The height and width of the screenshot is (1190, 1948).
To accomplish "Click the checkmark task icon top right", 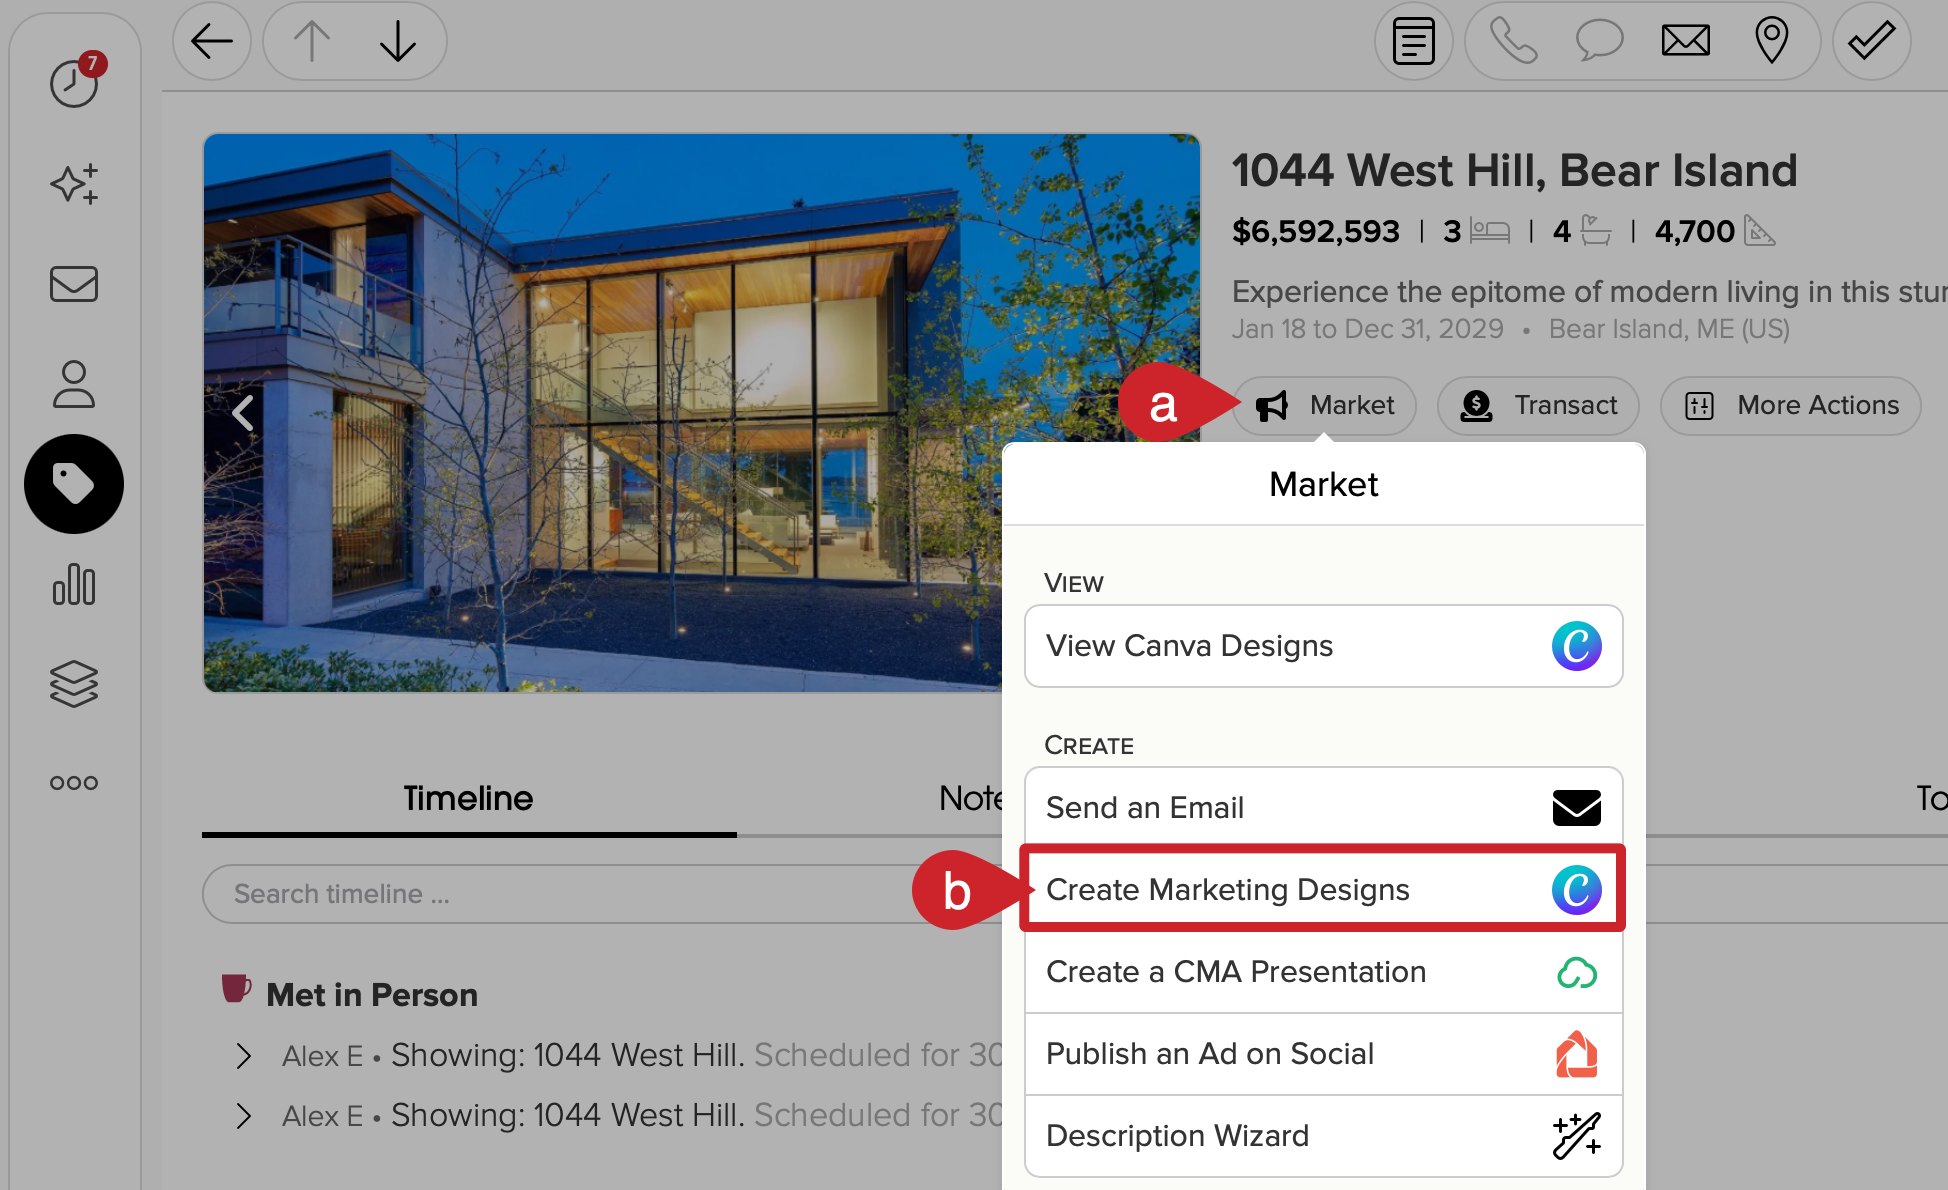I will pos(1871,41).
